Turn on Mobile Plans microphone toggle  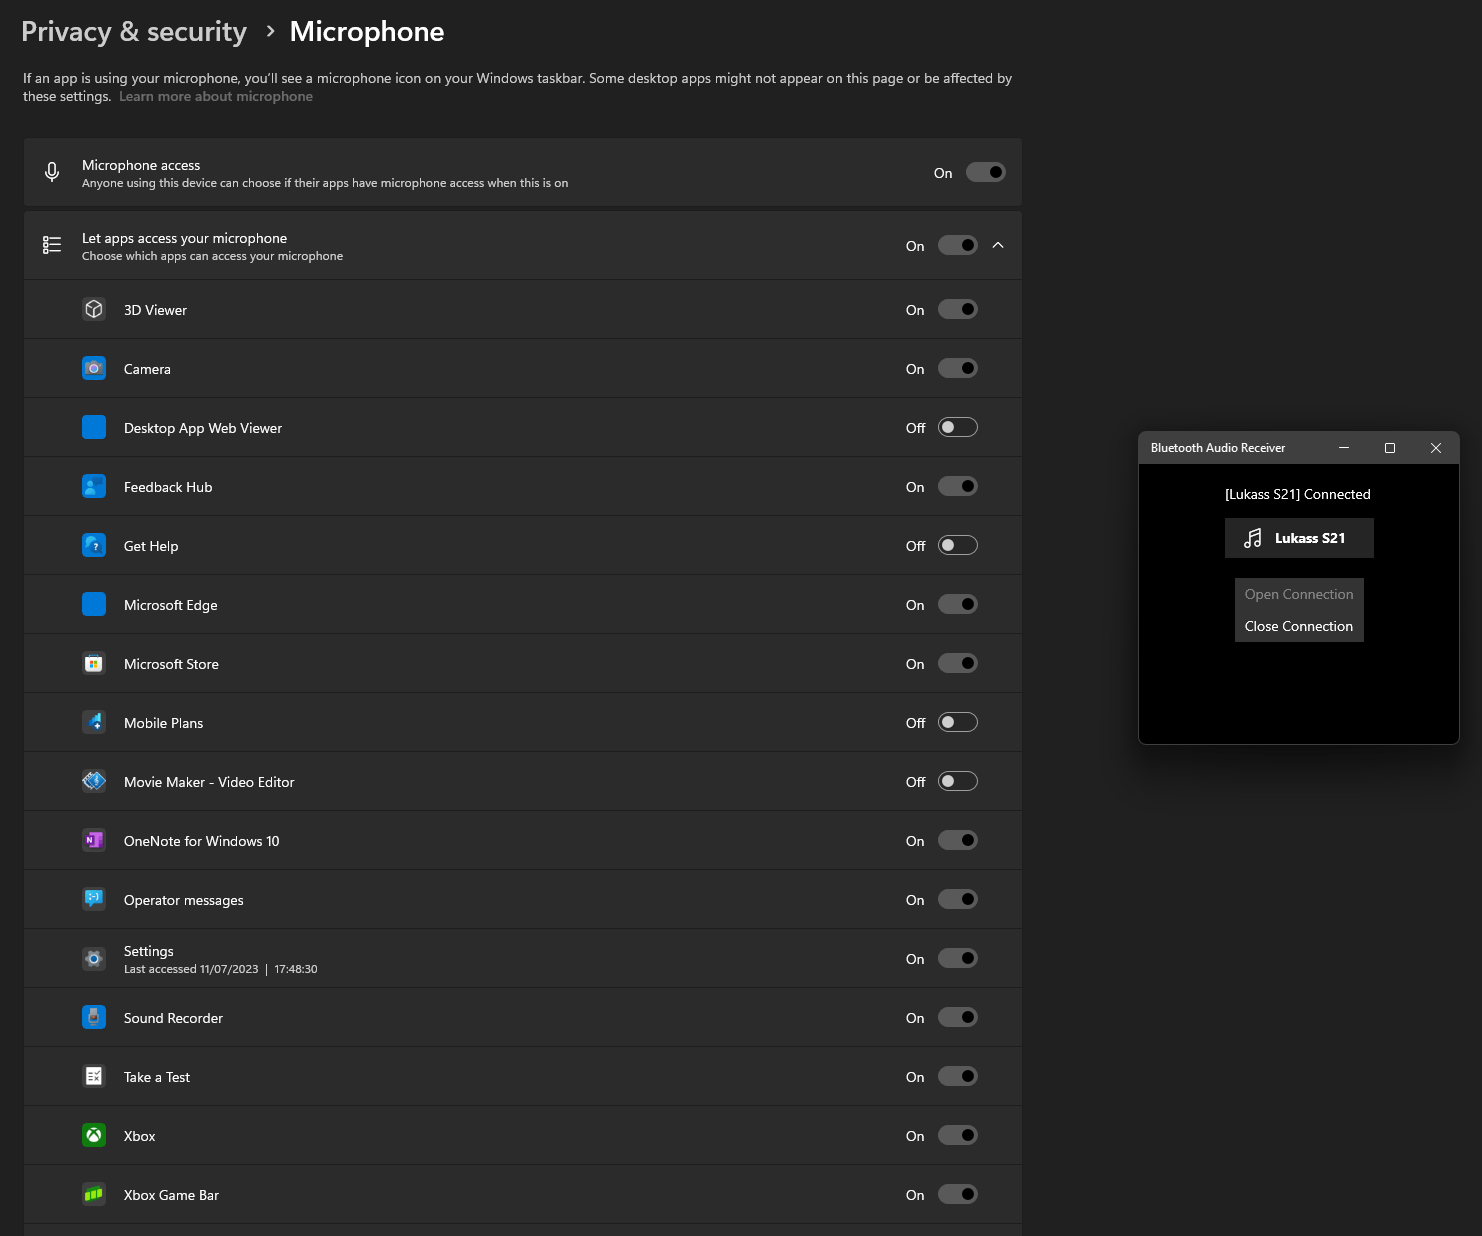point(958,722)
